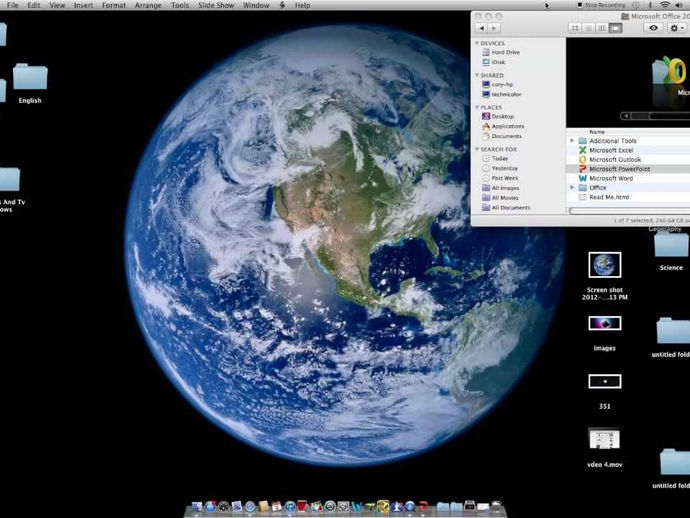The height and width of the screenshot is (518, 690).
Task: Click Finder forward arrow button
Action: pyautogui.click(x=494, y=28)
